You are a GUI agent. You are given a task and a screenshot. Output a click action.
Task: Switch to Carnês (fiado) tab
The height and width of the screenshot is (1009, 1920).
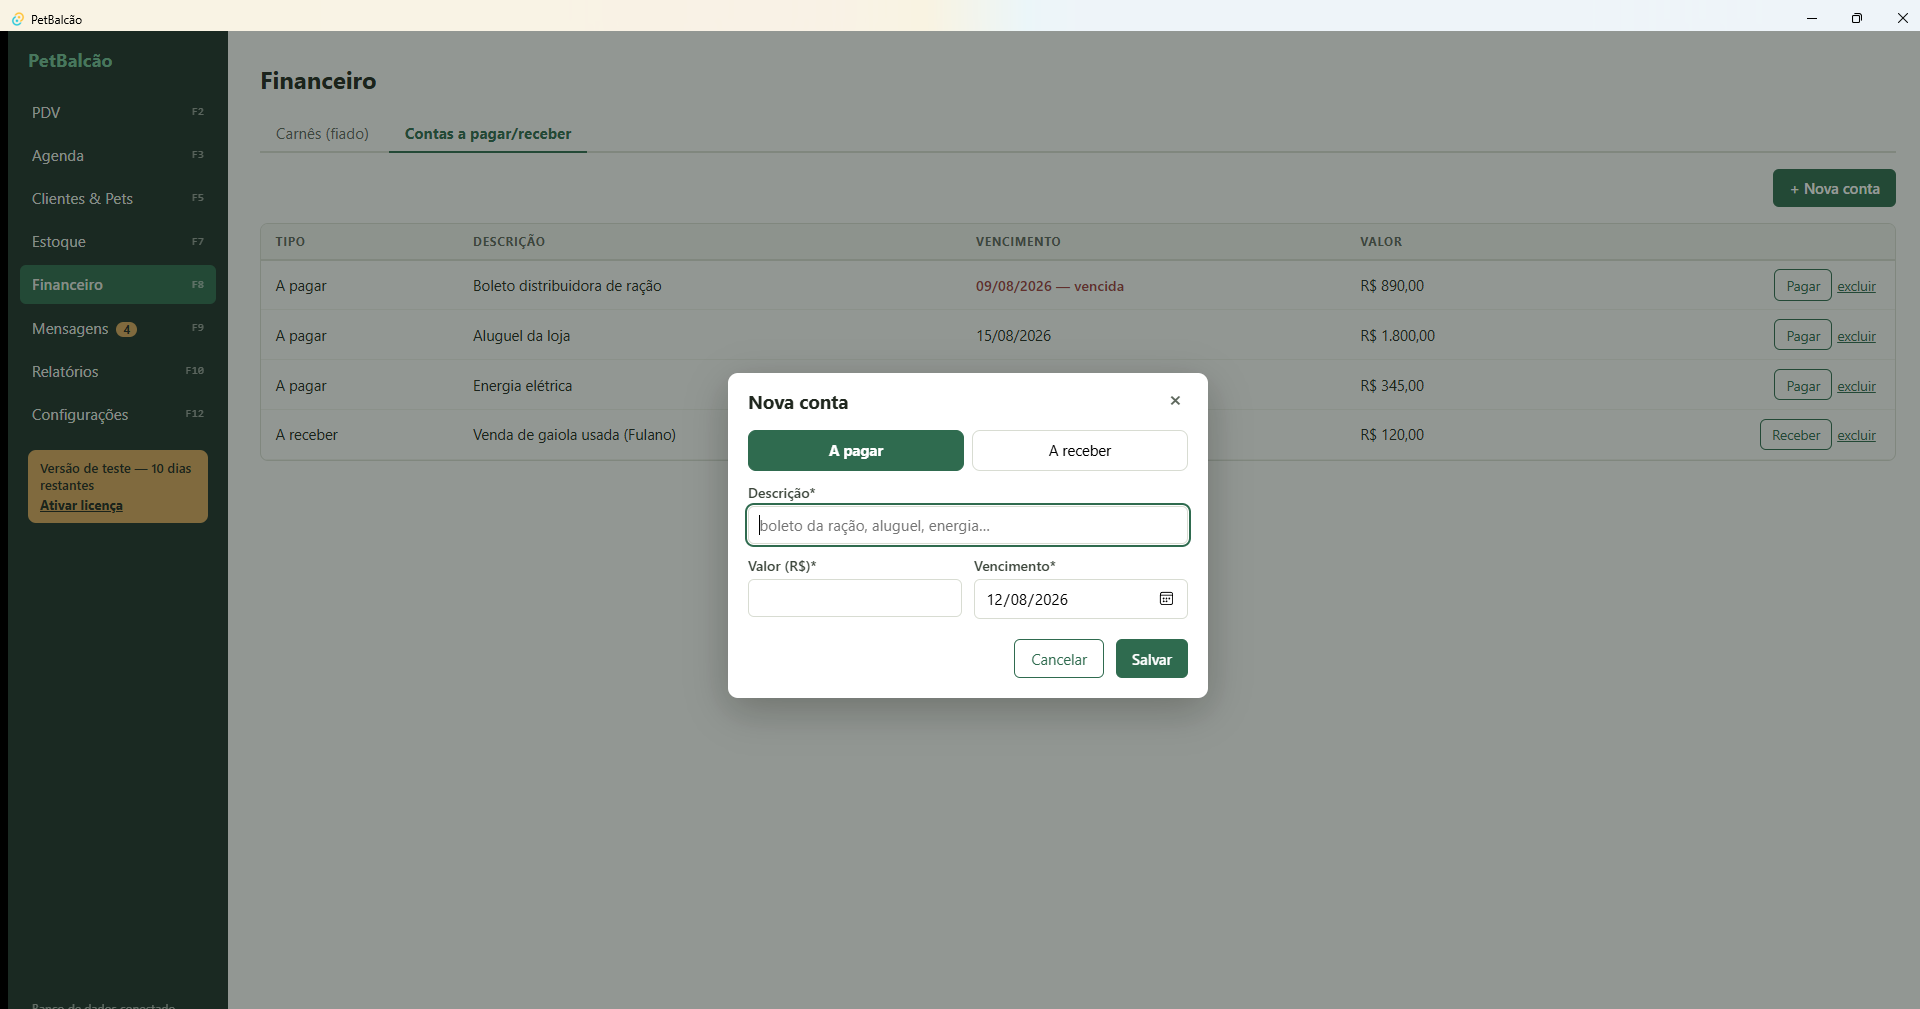coord(322,134)
